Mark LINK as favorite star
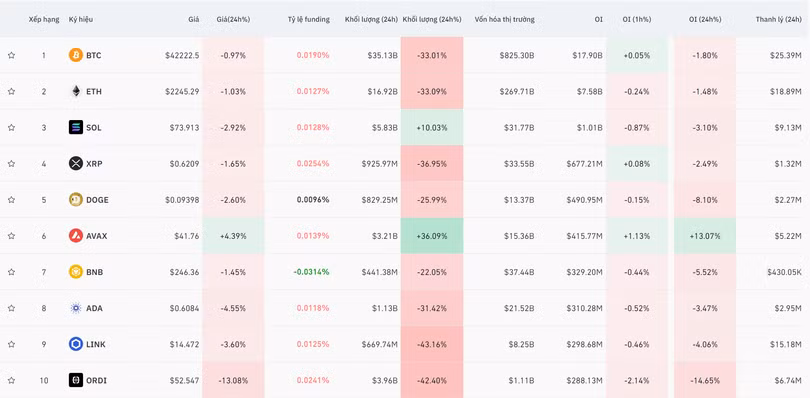 tap(11, 344)
